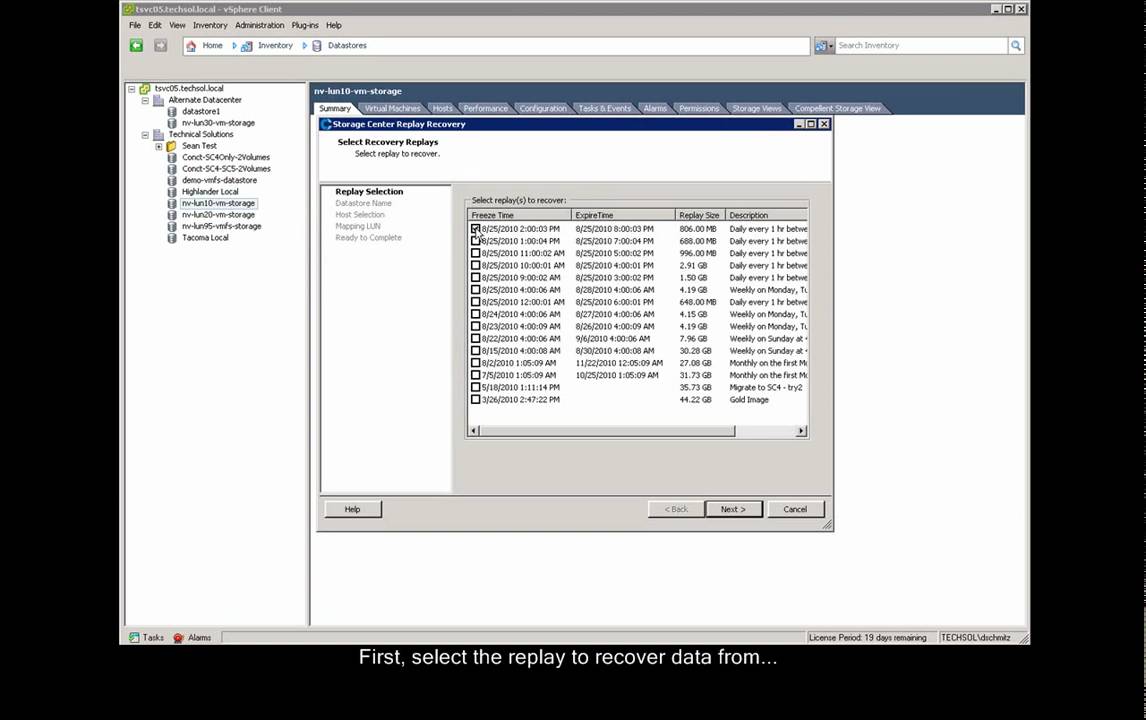Screen dimensions: 1146x720
Task: Click the Cancel button
Action: [795, 509]
